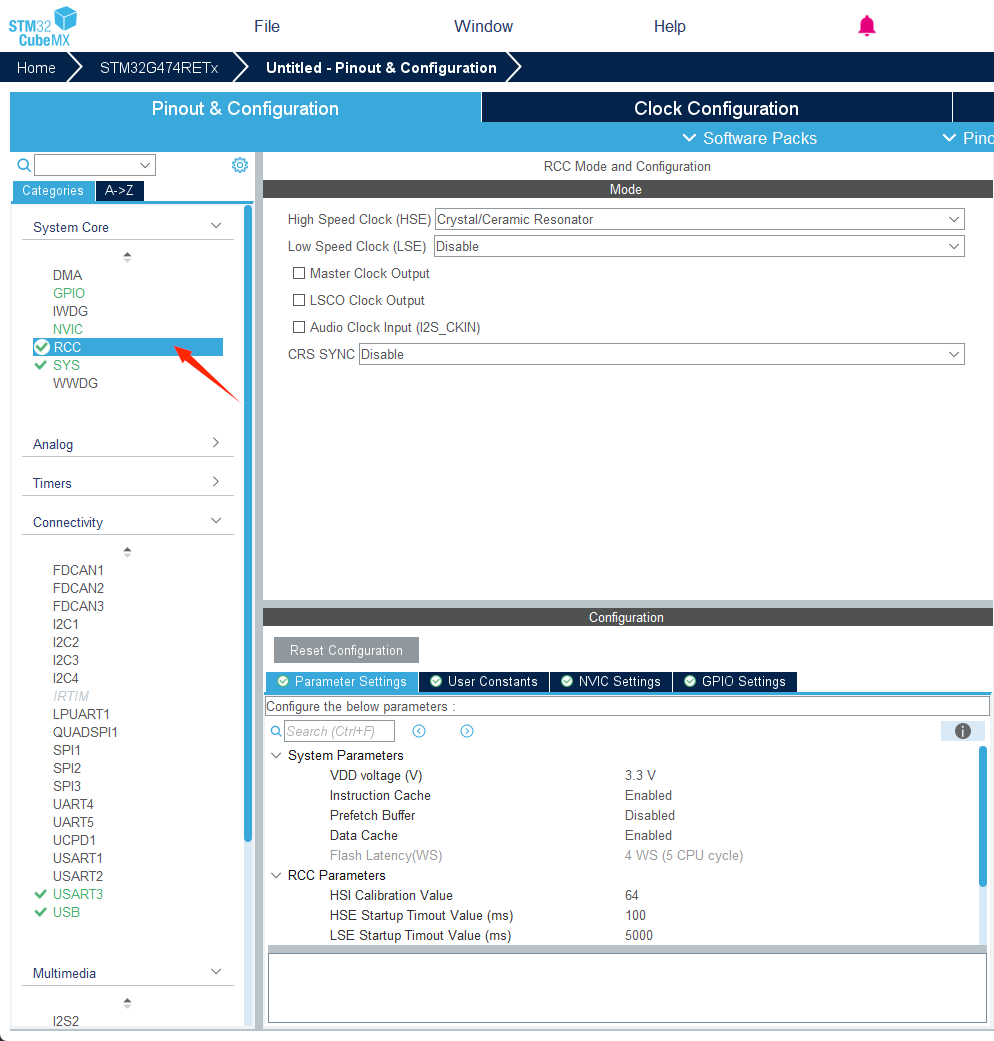Click the checkmark icon beside USB
The width and height of the screenshot is (994, 1041).
click(x=41, y=912)
